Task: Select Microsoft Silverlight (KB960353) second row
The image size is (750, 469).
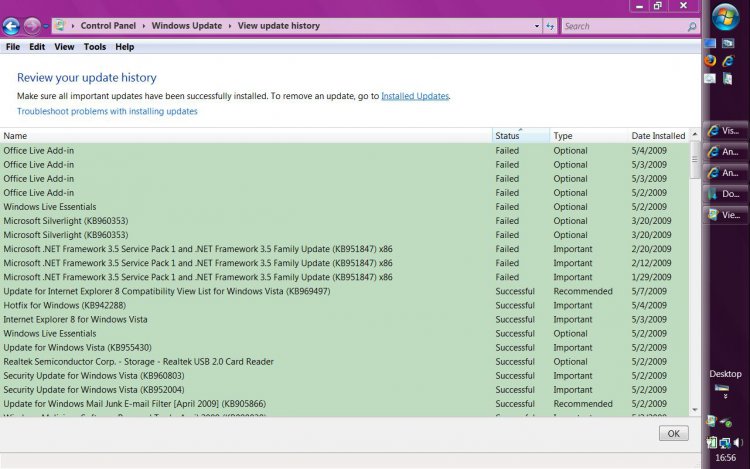Action: tap(344, 235)
